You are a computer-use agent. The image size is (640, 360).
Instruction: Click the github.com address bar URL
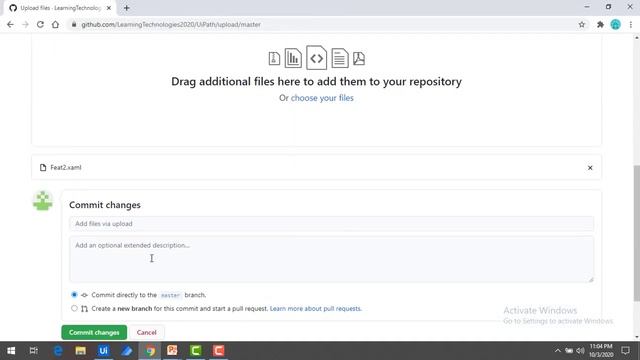click(x=171, y=24)
